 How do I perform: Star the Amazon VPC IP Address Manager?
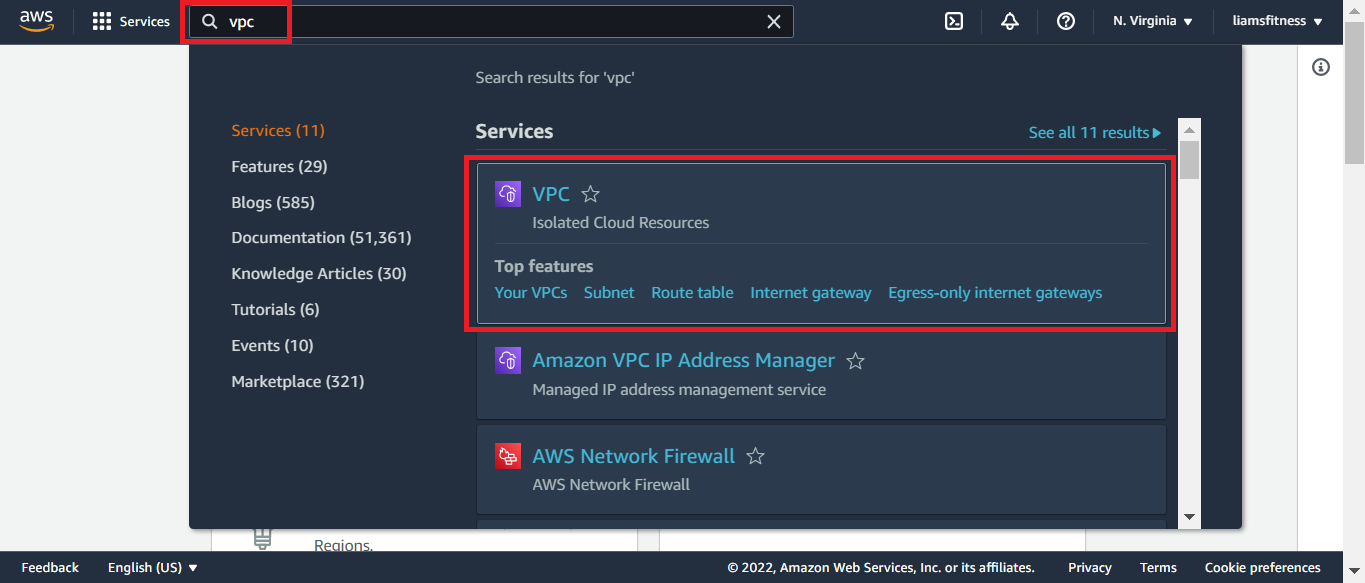coord(855,361)
